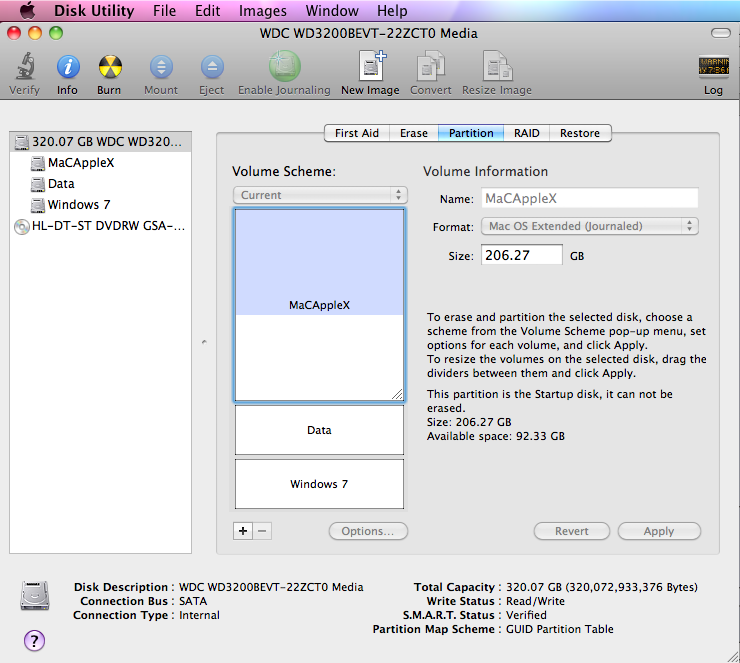Click Connection Bus 'SATA' value
The width and height of the screenshot is (740, 663).
pos(193,601)
